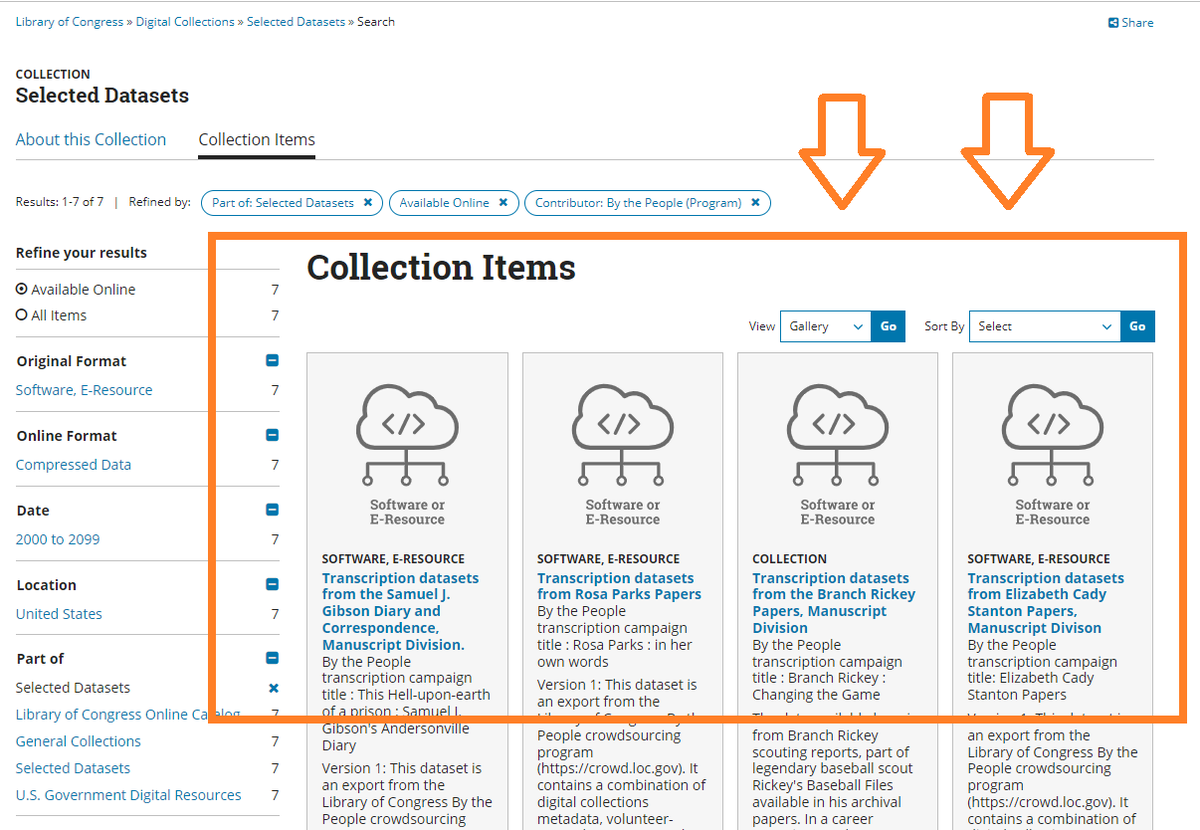
Task: Filter by General Collections
Action: click(x=78, y=741)
